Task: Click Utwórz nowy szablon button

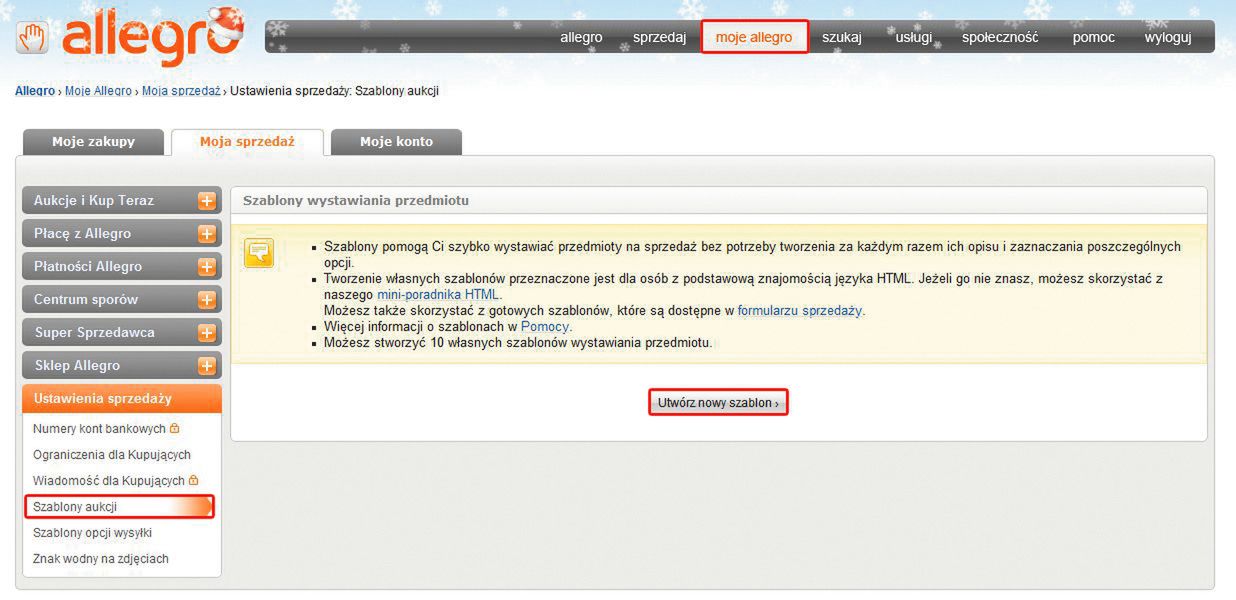Action: tap(718, 402)
